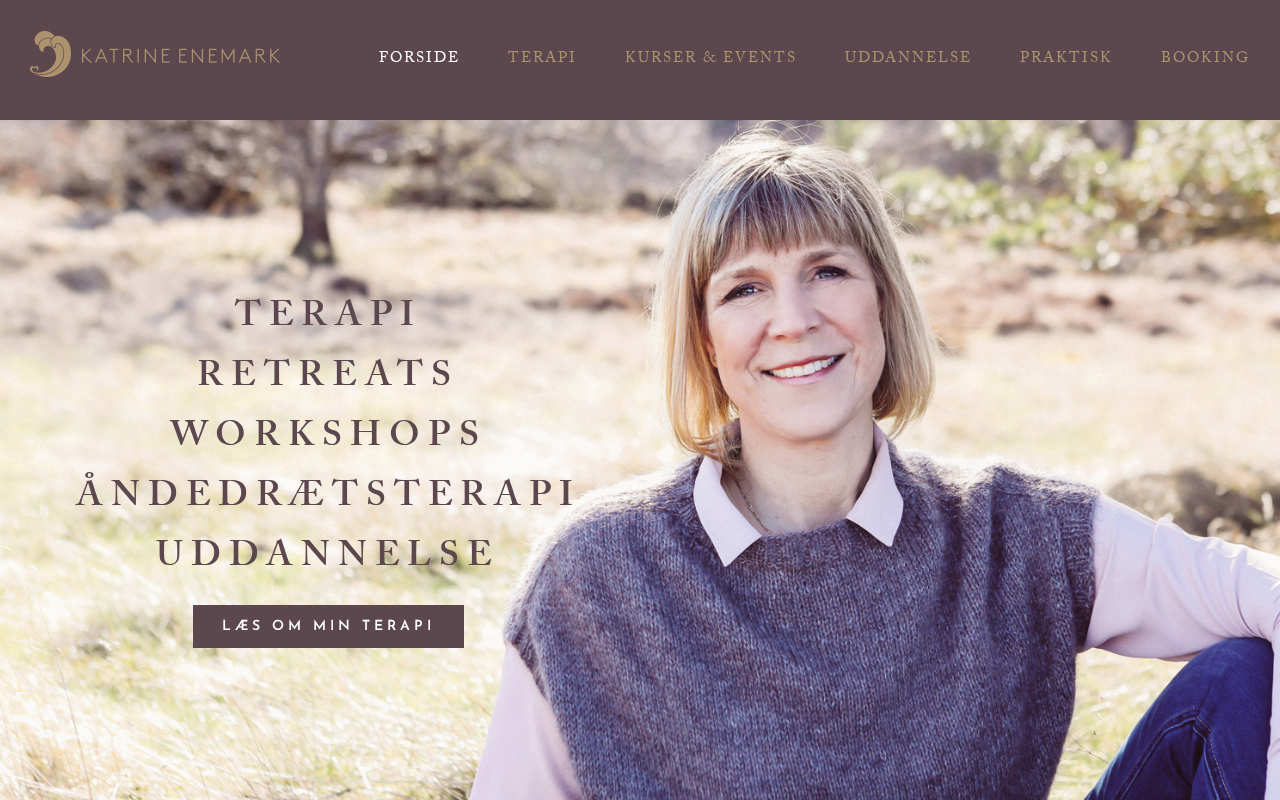Click the Praktisk navigation link
The width and height of the screenshot is (1280, 800).
(1066, 57)
